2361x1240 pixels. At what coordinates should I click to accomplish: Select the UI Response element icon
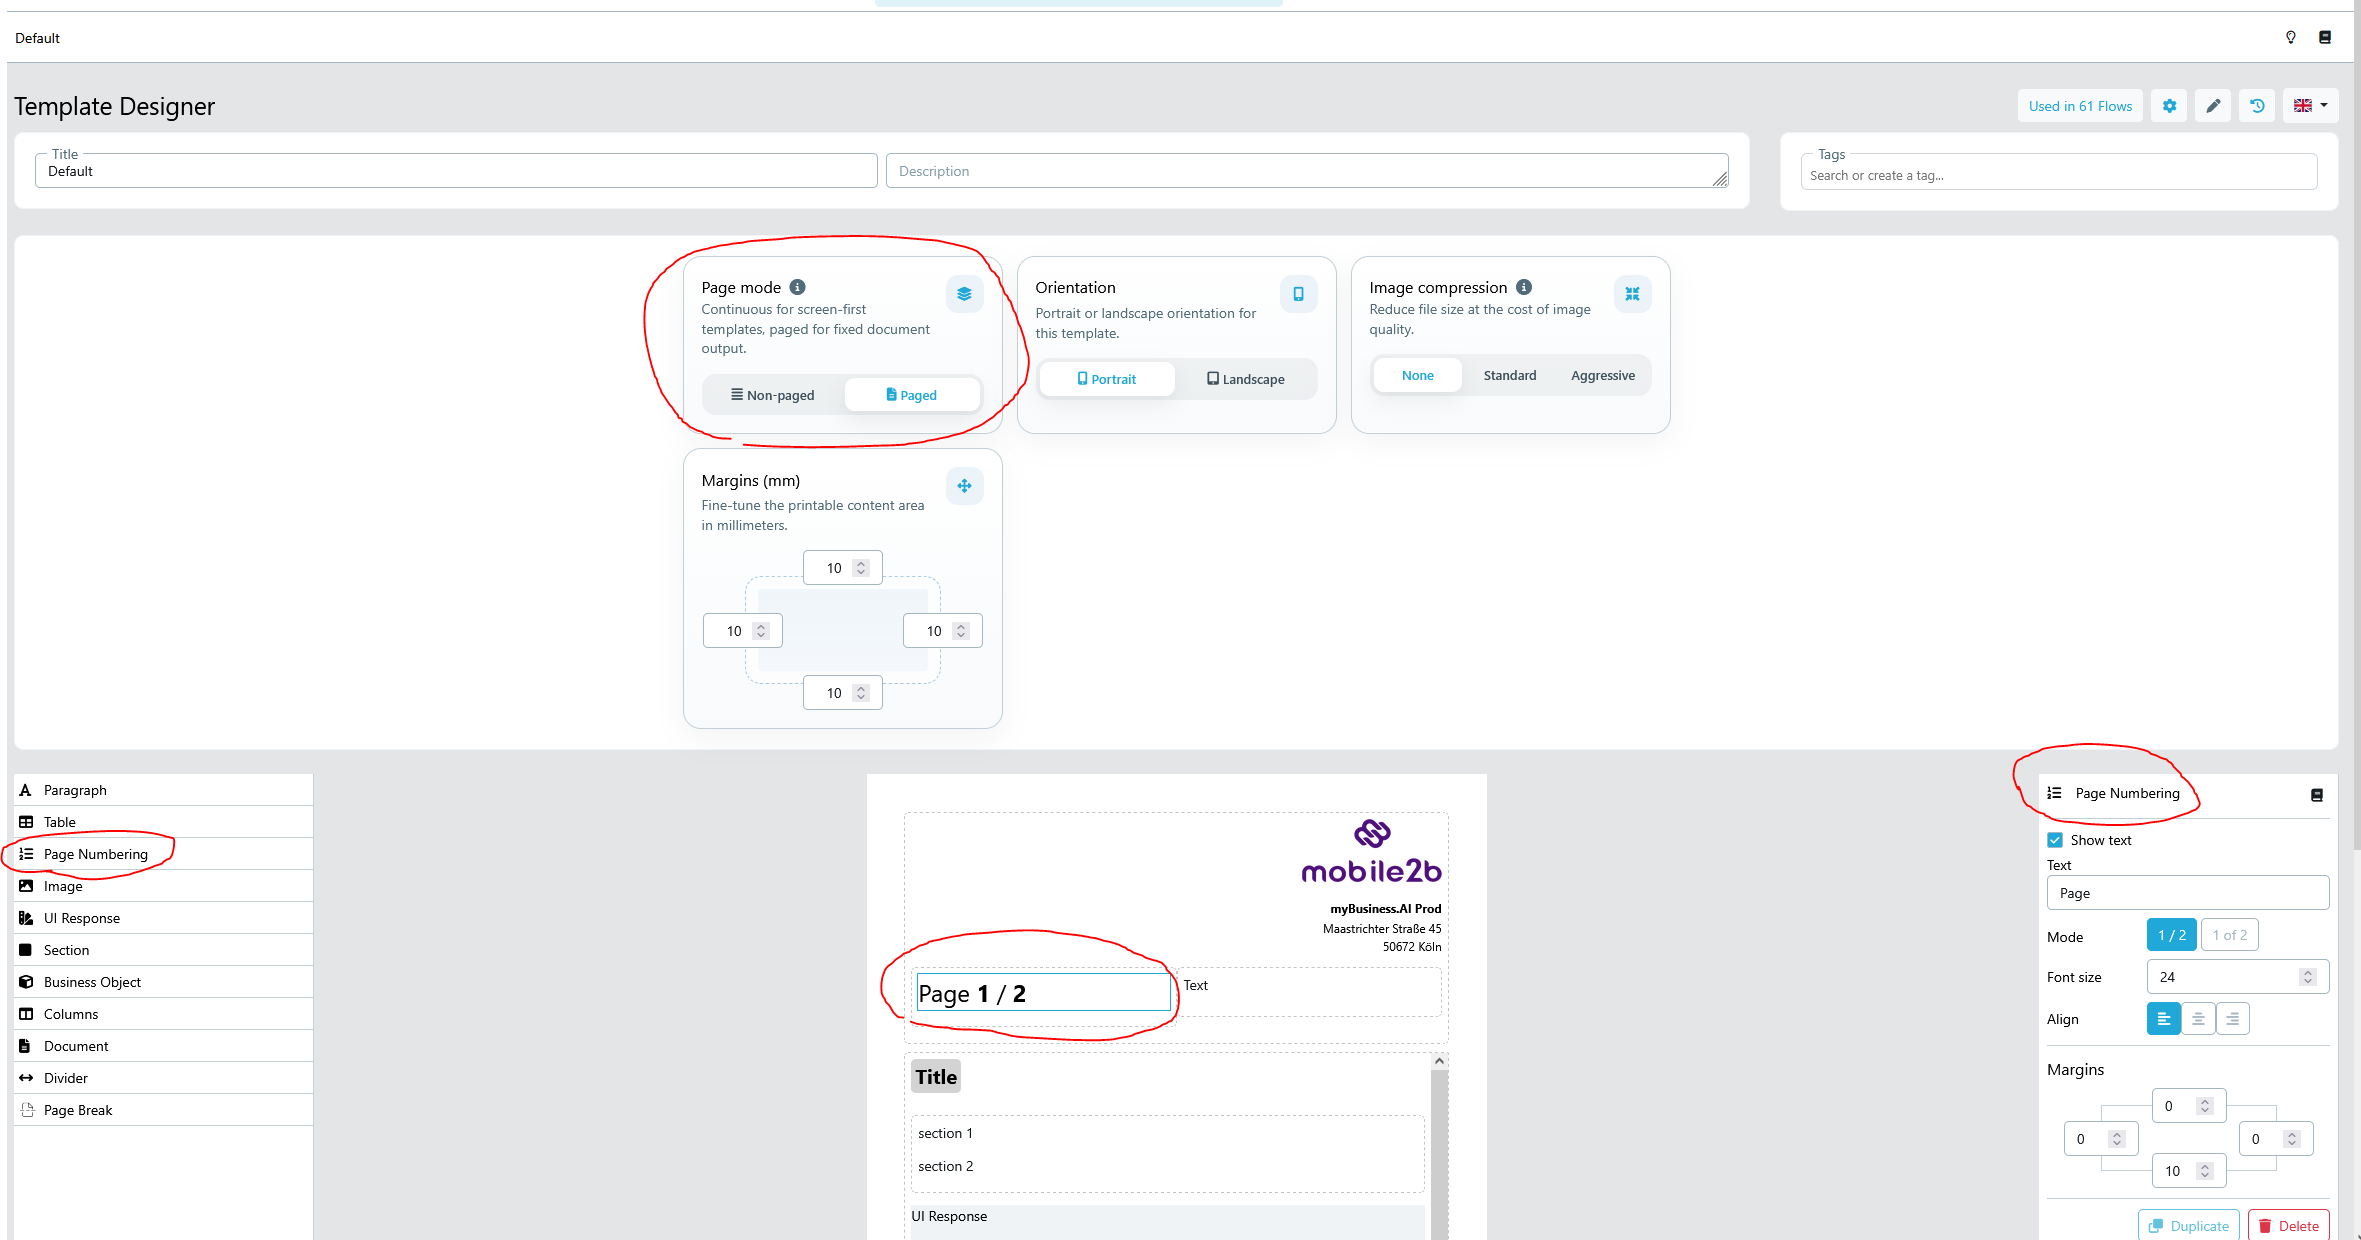coord(26,918)
